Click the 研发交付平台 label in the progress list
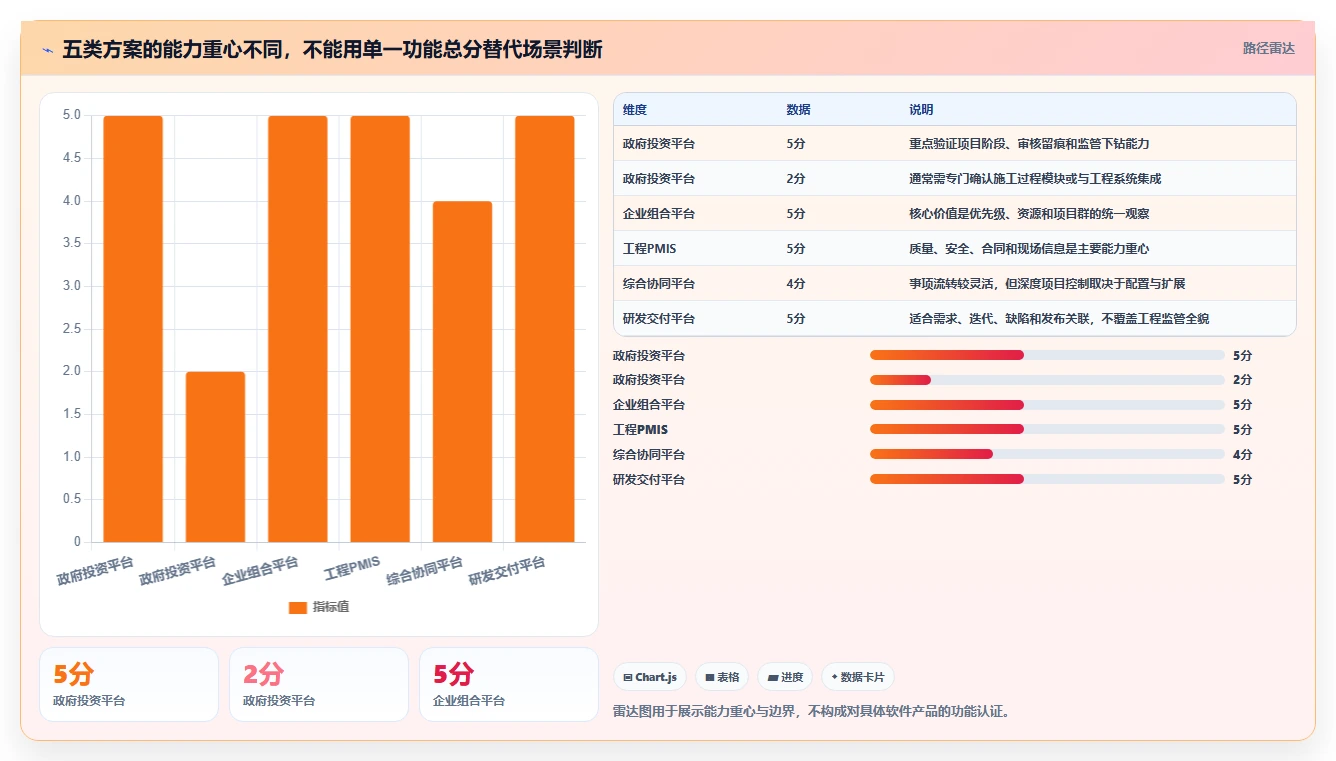The height and width of the screenshot is (761, 1336). coord(649,480)
